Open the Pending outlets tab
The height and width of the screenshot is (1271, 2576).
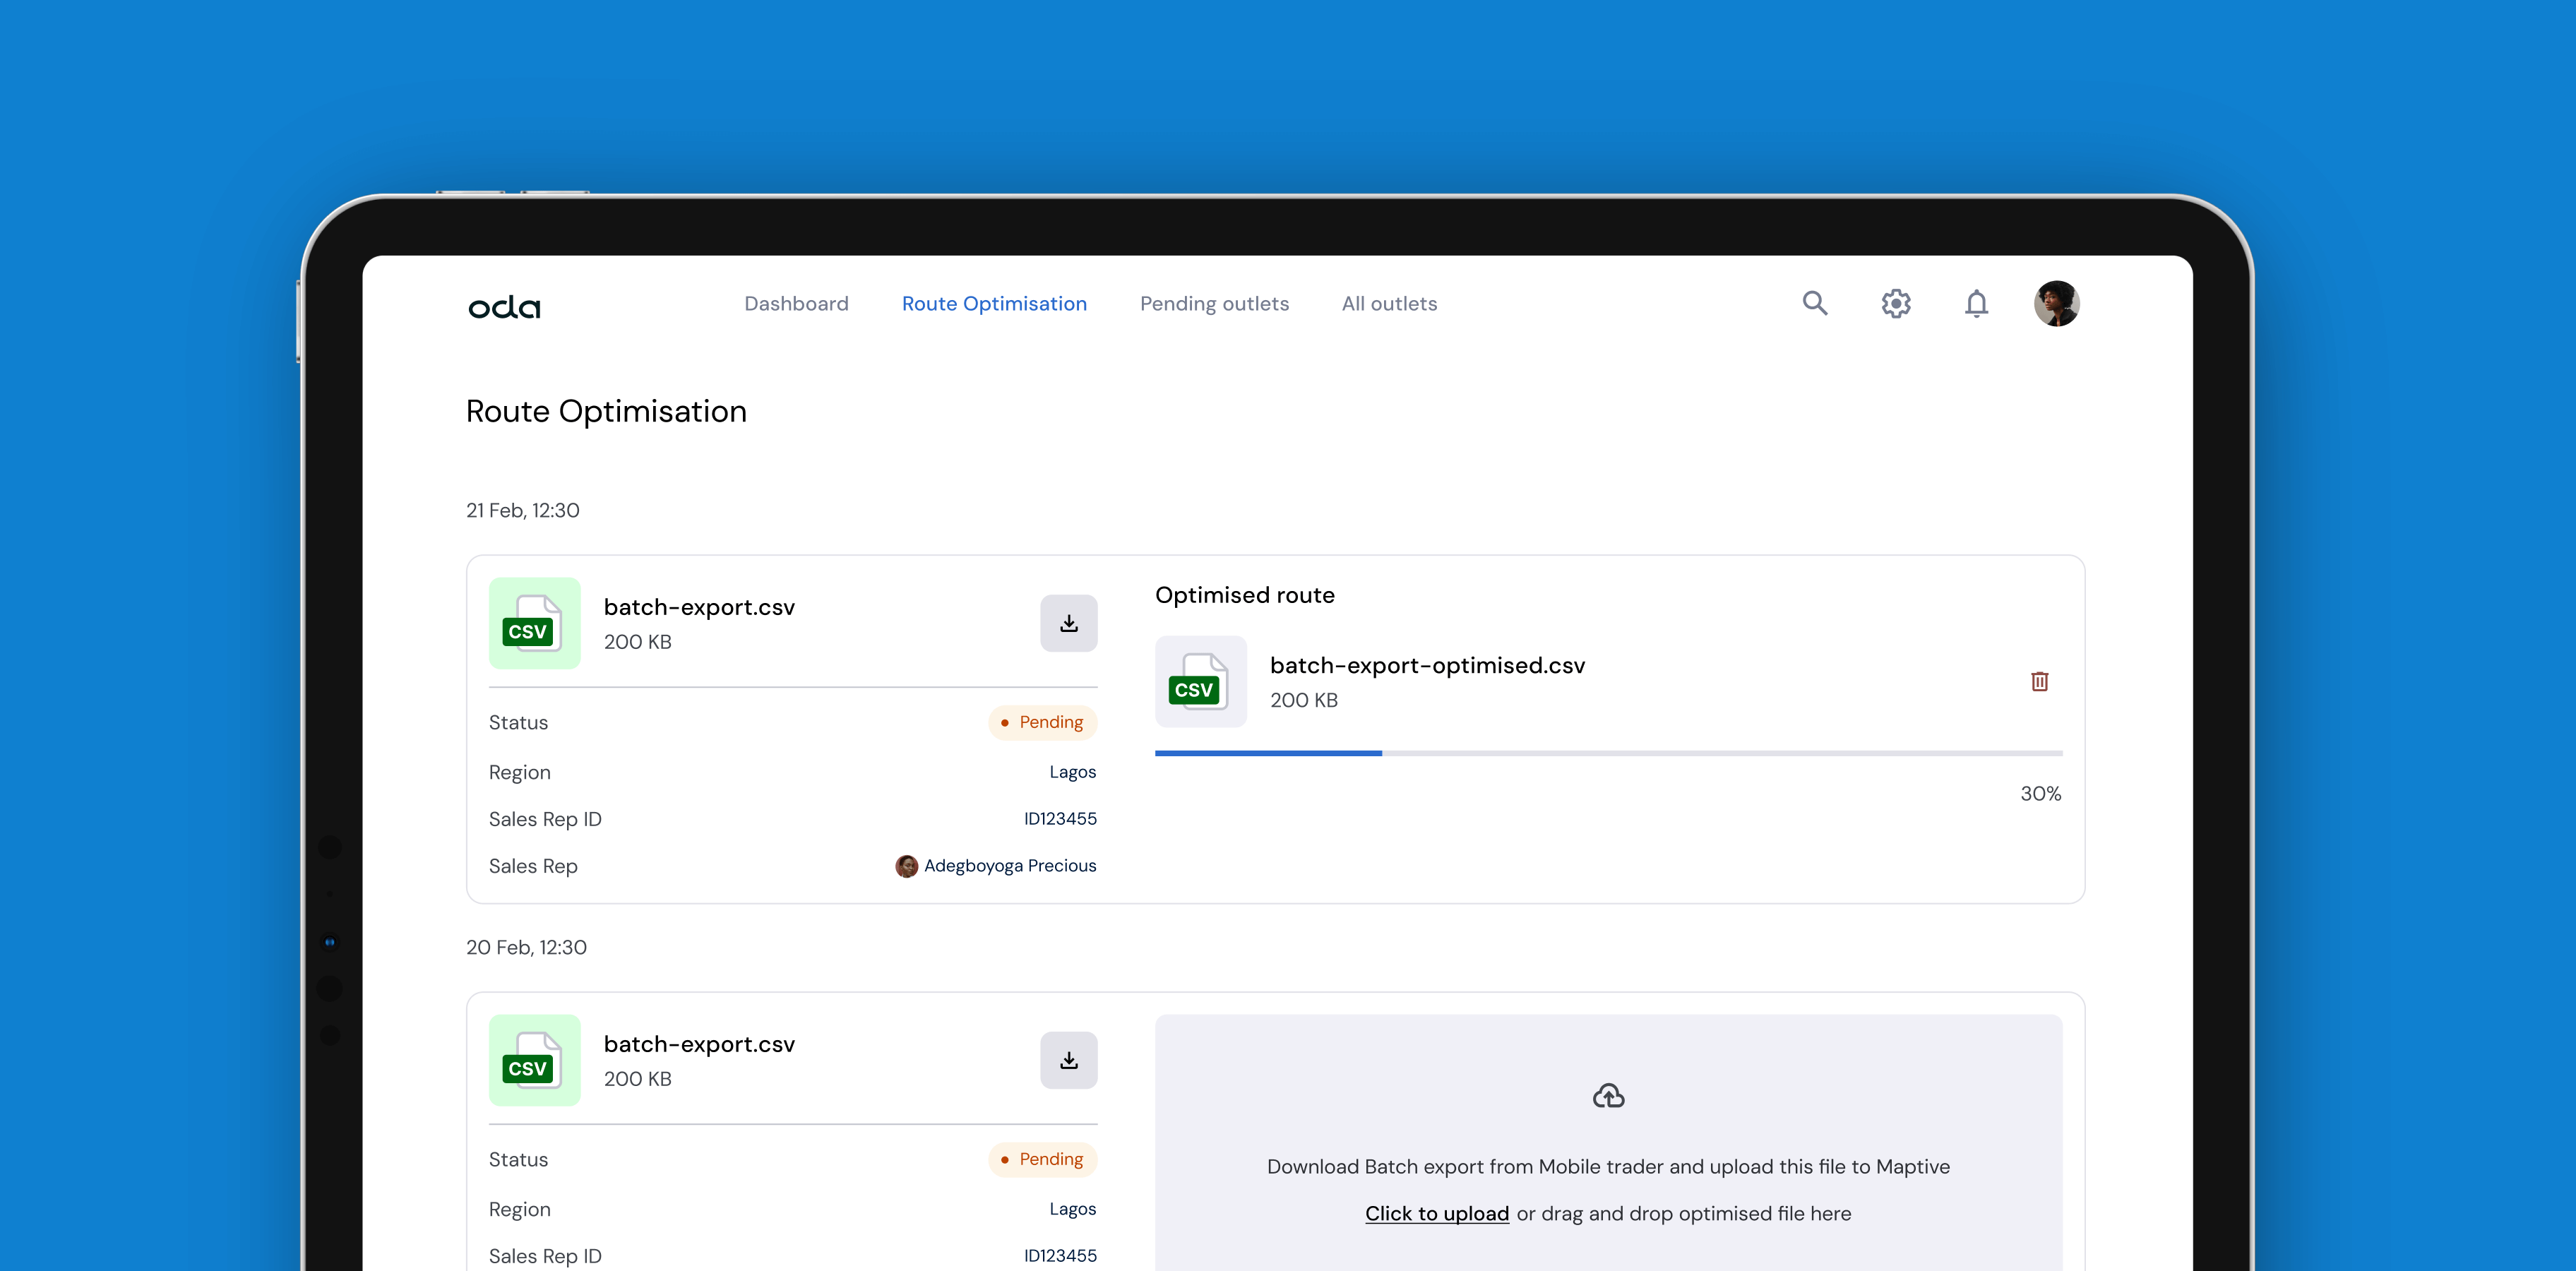click(x=1214, y=303)
